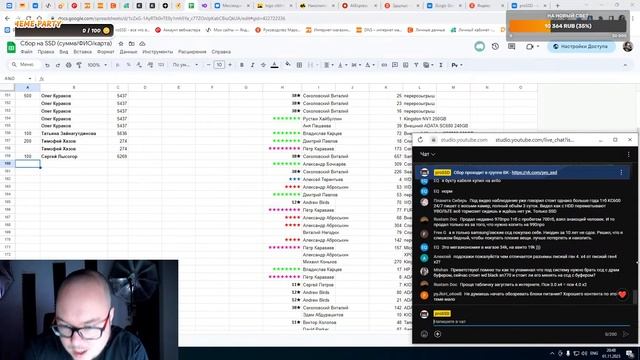Click the print icon in Sheets toolbar
The height and width of the screenshot is (360, 640).
68,65
